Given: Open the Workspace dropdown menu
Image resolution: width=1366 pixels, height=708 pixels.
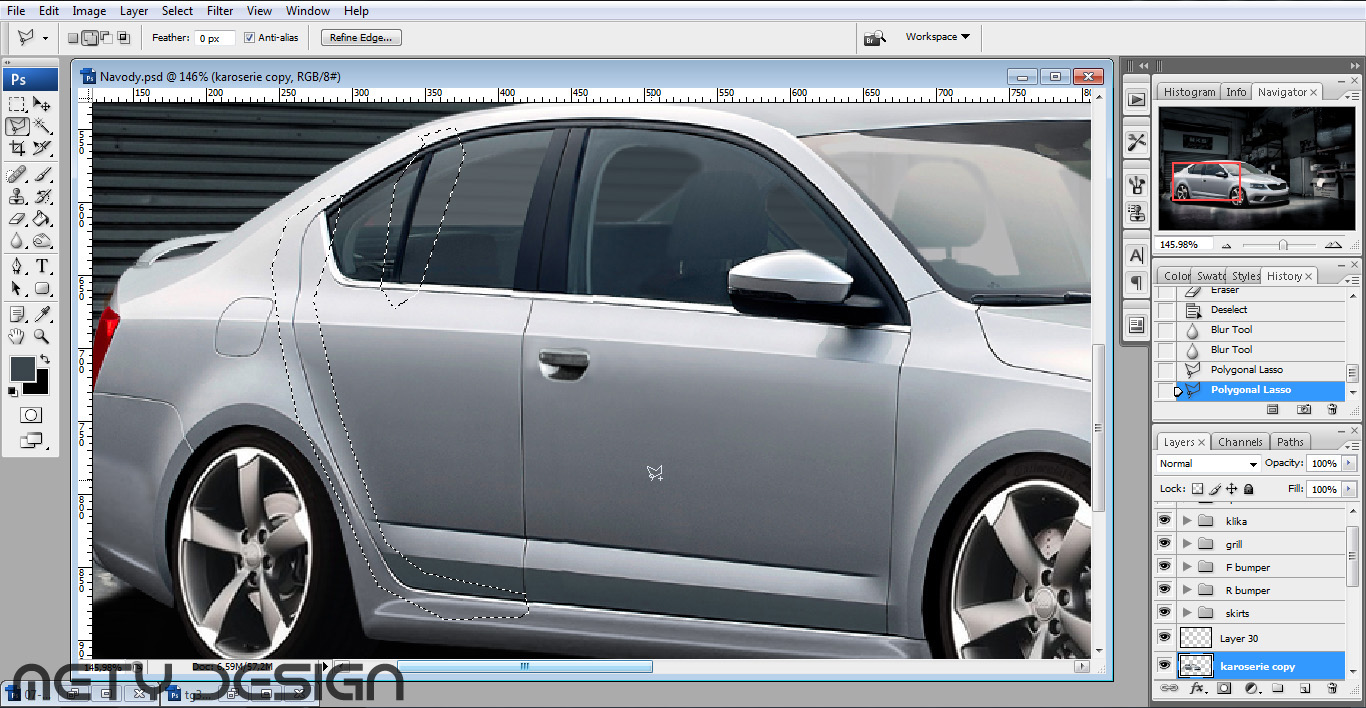Looking at the screenshot, I should click(x=938, y=37).
